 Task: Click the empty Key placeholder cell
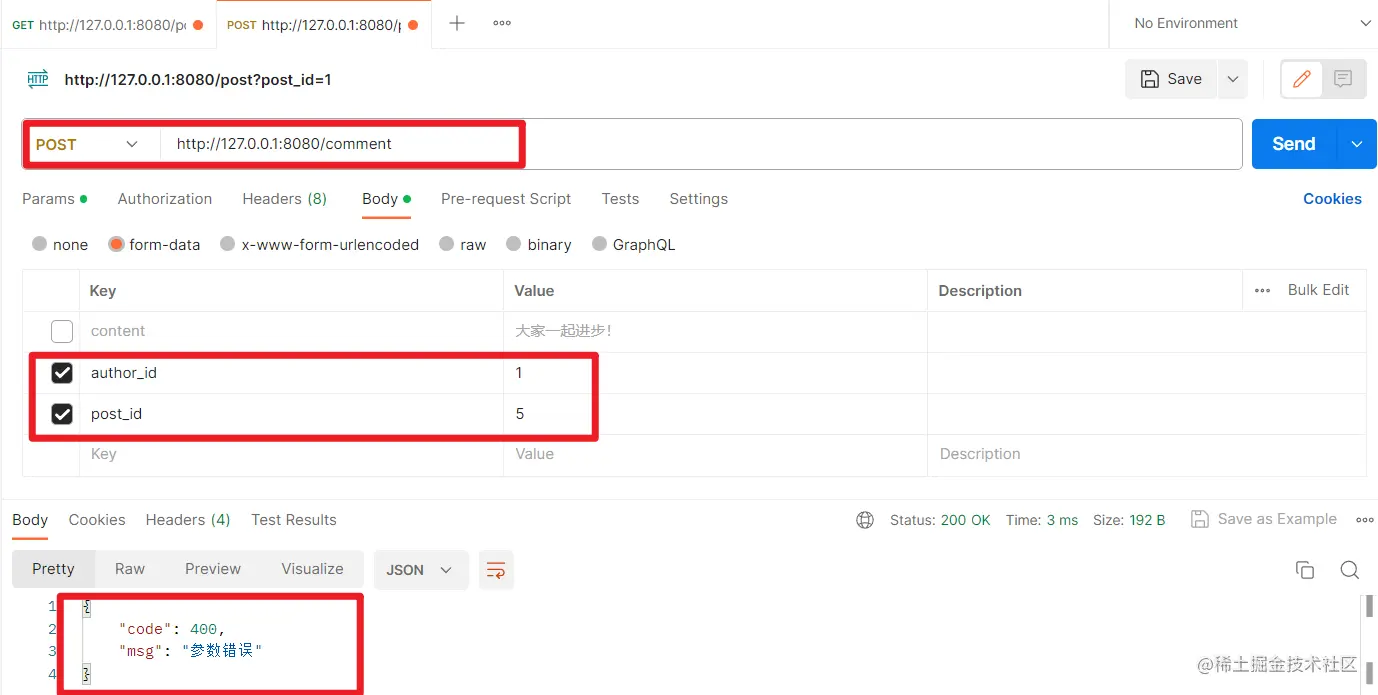(x=291, y=454)
